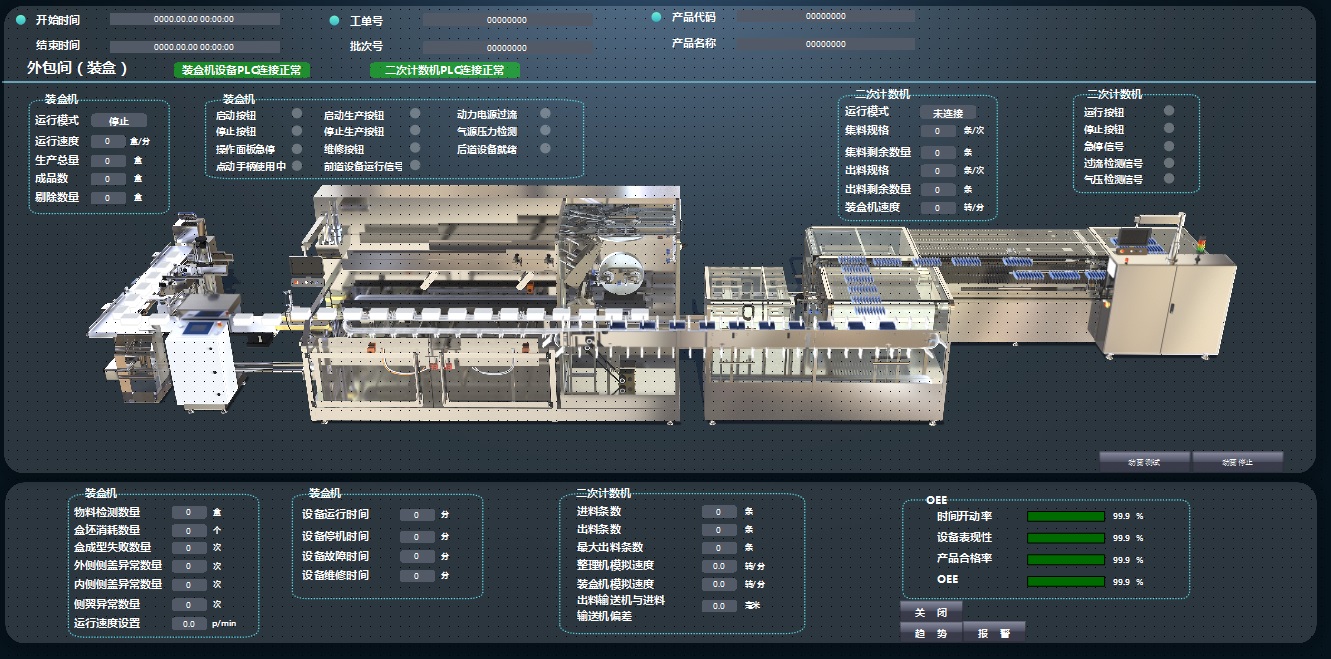This screenshot has width=1331, height=659.
Task: Click the 盒坯消耗数量 value field
Action: pyautogui.click(x=189, y=530)
